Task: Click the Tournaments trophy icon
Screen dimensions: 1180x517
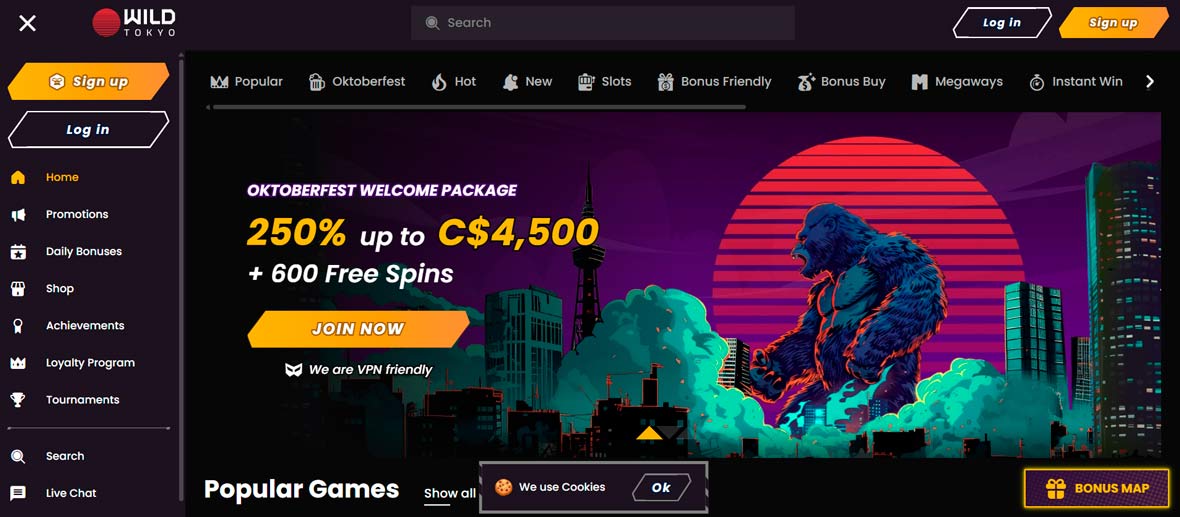Action: [18, 400]
